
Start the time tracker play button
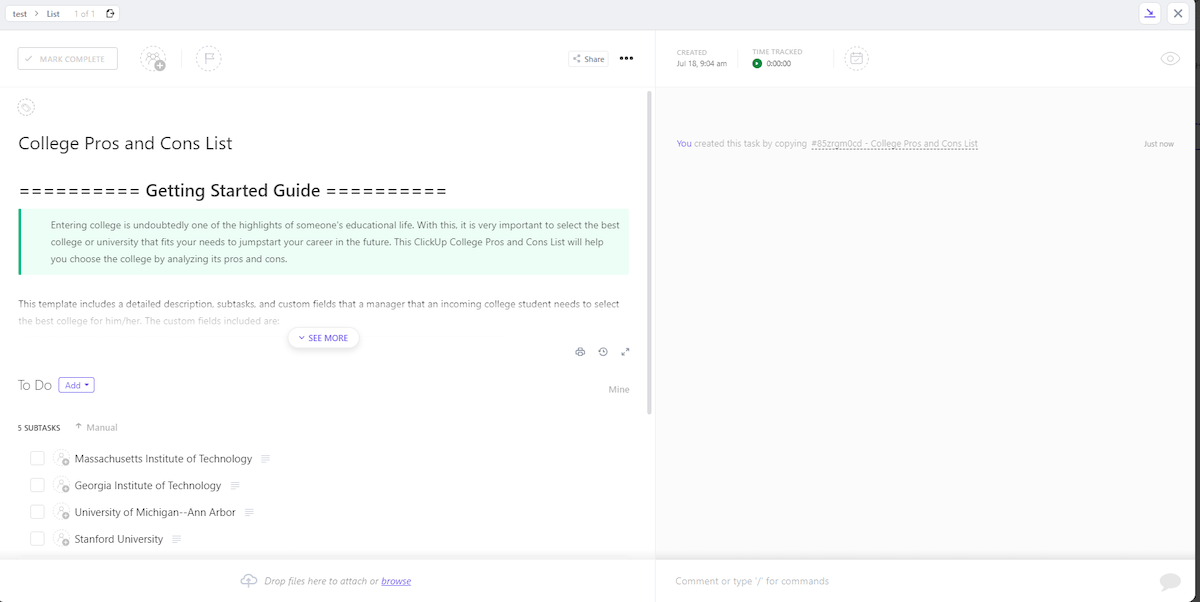pos(757,63)
